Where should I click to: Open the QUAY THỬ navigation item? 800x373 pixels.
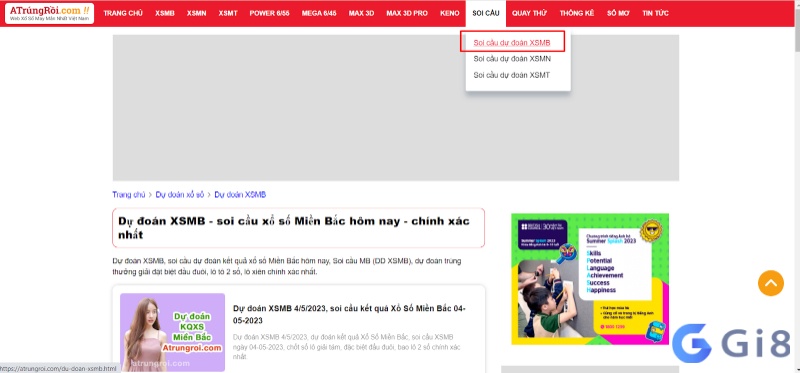tap(530, 13)
